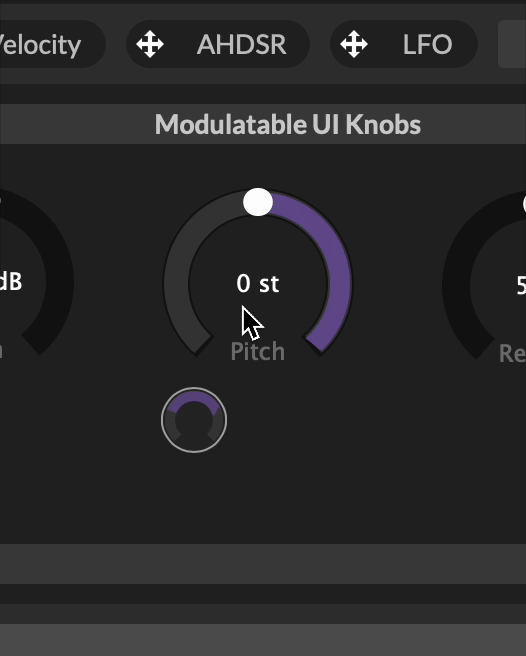Click the gray button right of LFO

[512, 44]
